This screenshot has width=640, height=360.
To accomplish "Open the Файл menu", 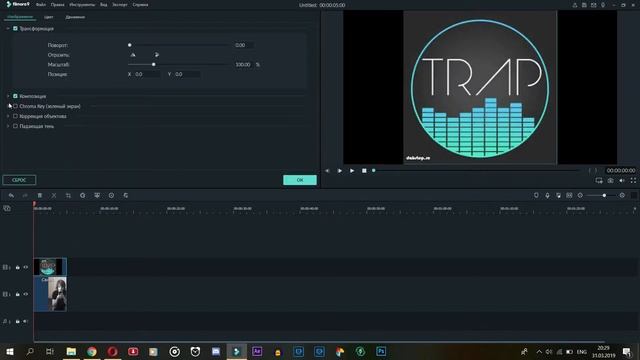I will click(x=41, y=5).
